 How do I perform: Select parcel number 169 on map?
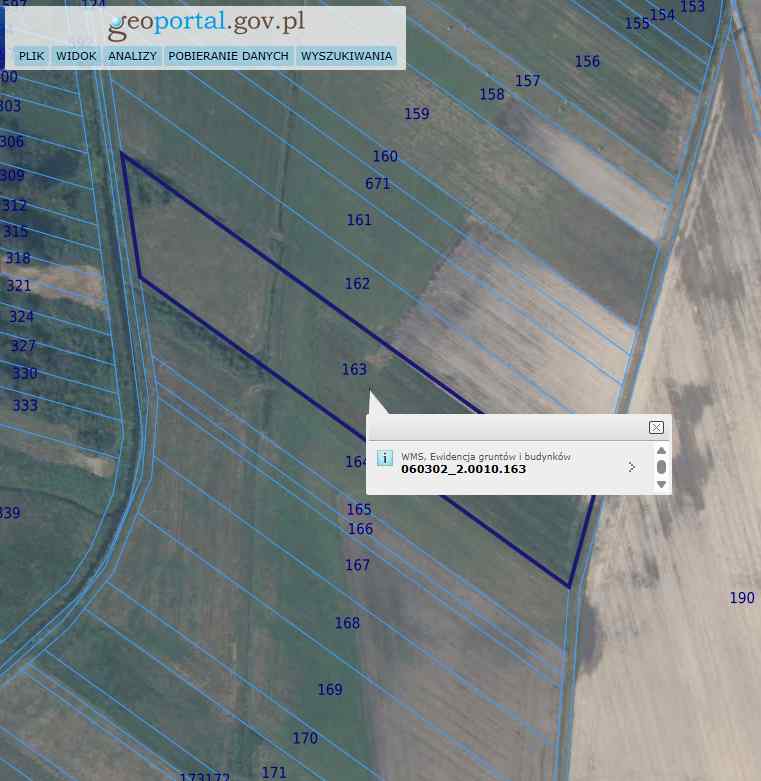point(329,690)
